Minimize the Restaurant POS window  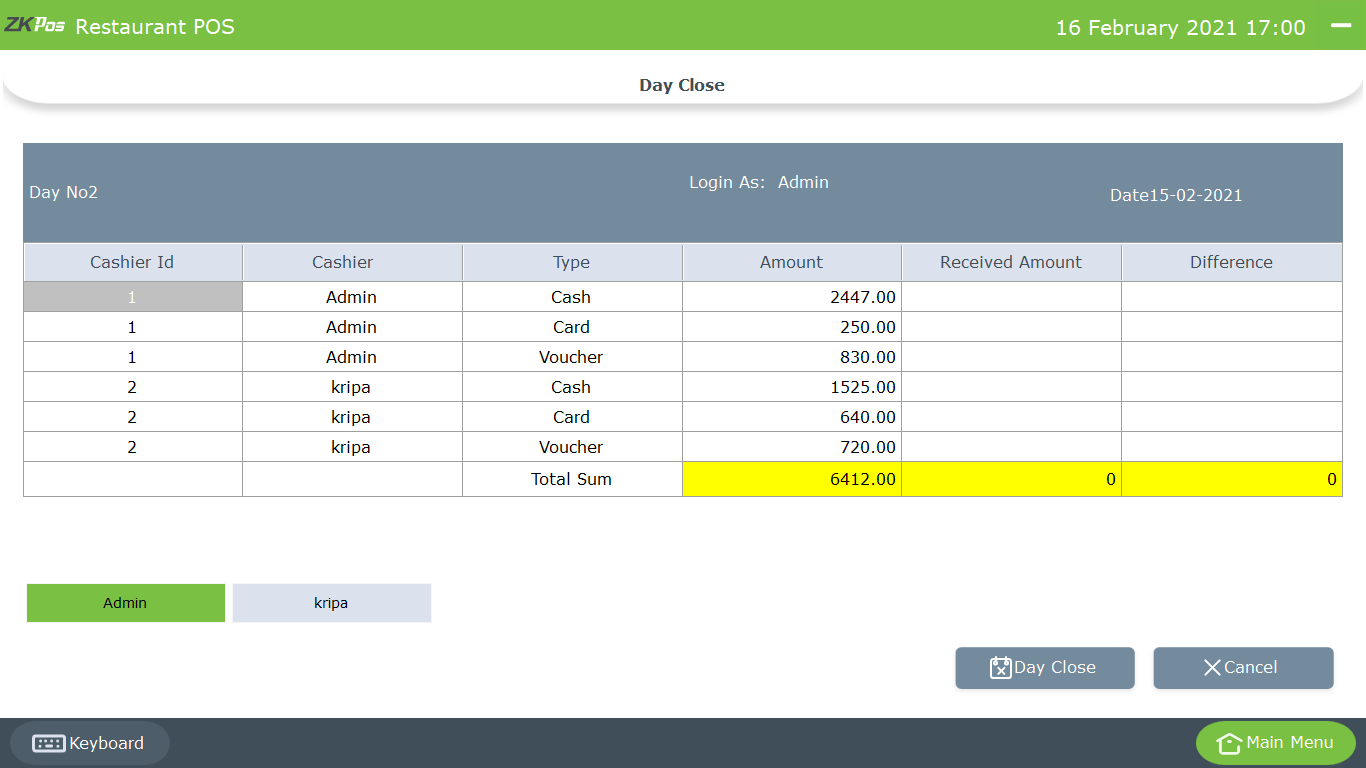tap(1341, 26)
